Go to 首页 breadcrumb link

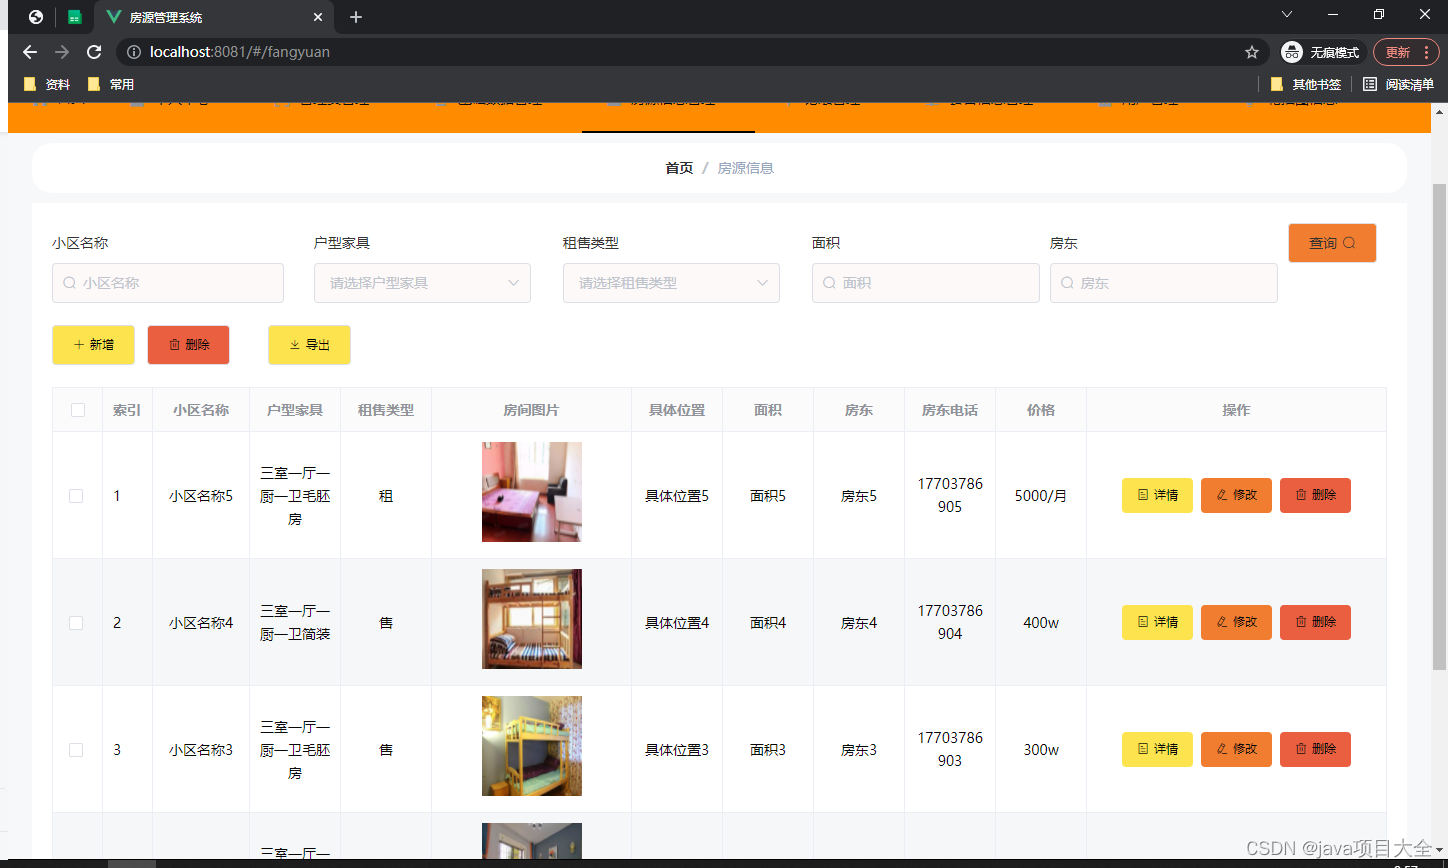pos(679,168)
